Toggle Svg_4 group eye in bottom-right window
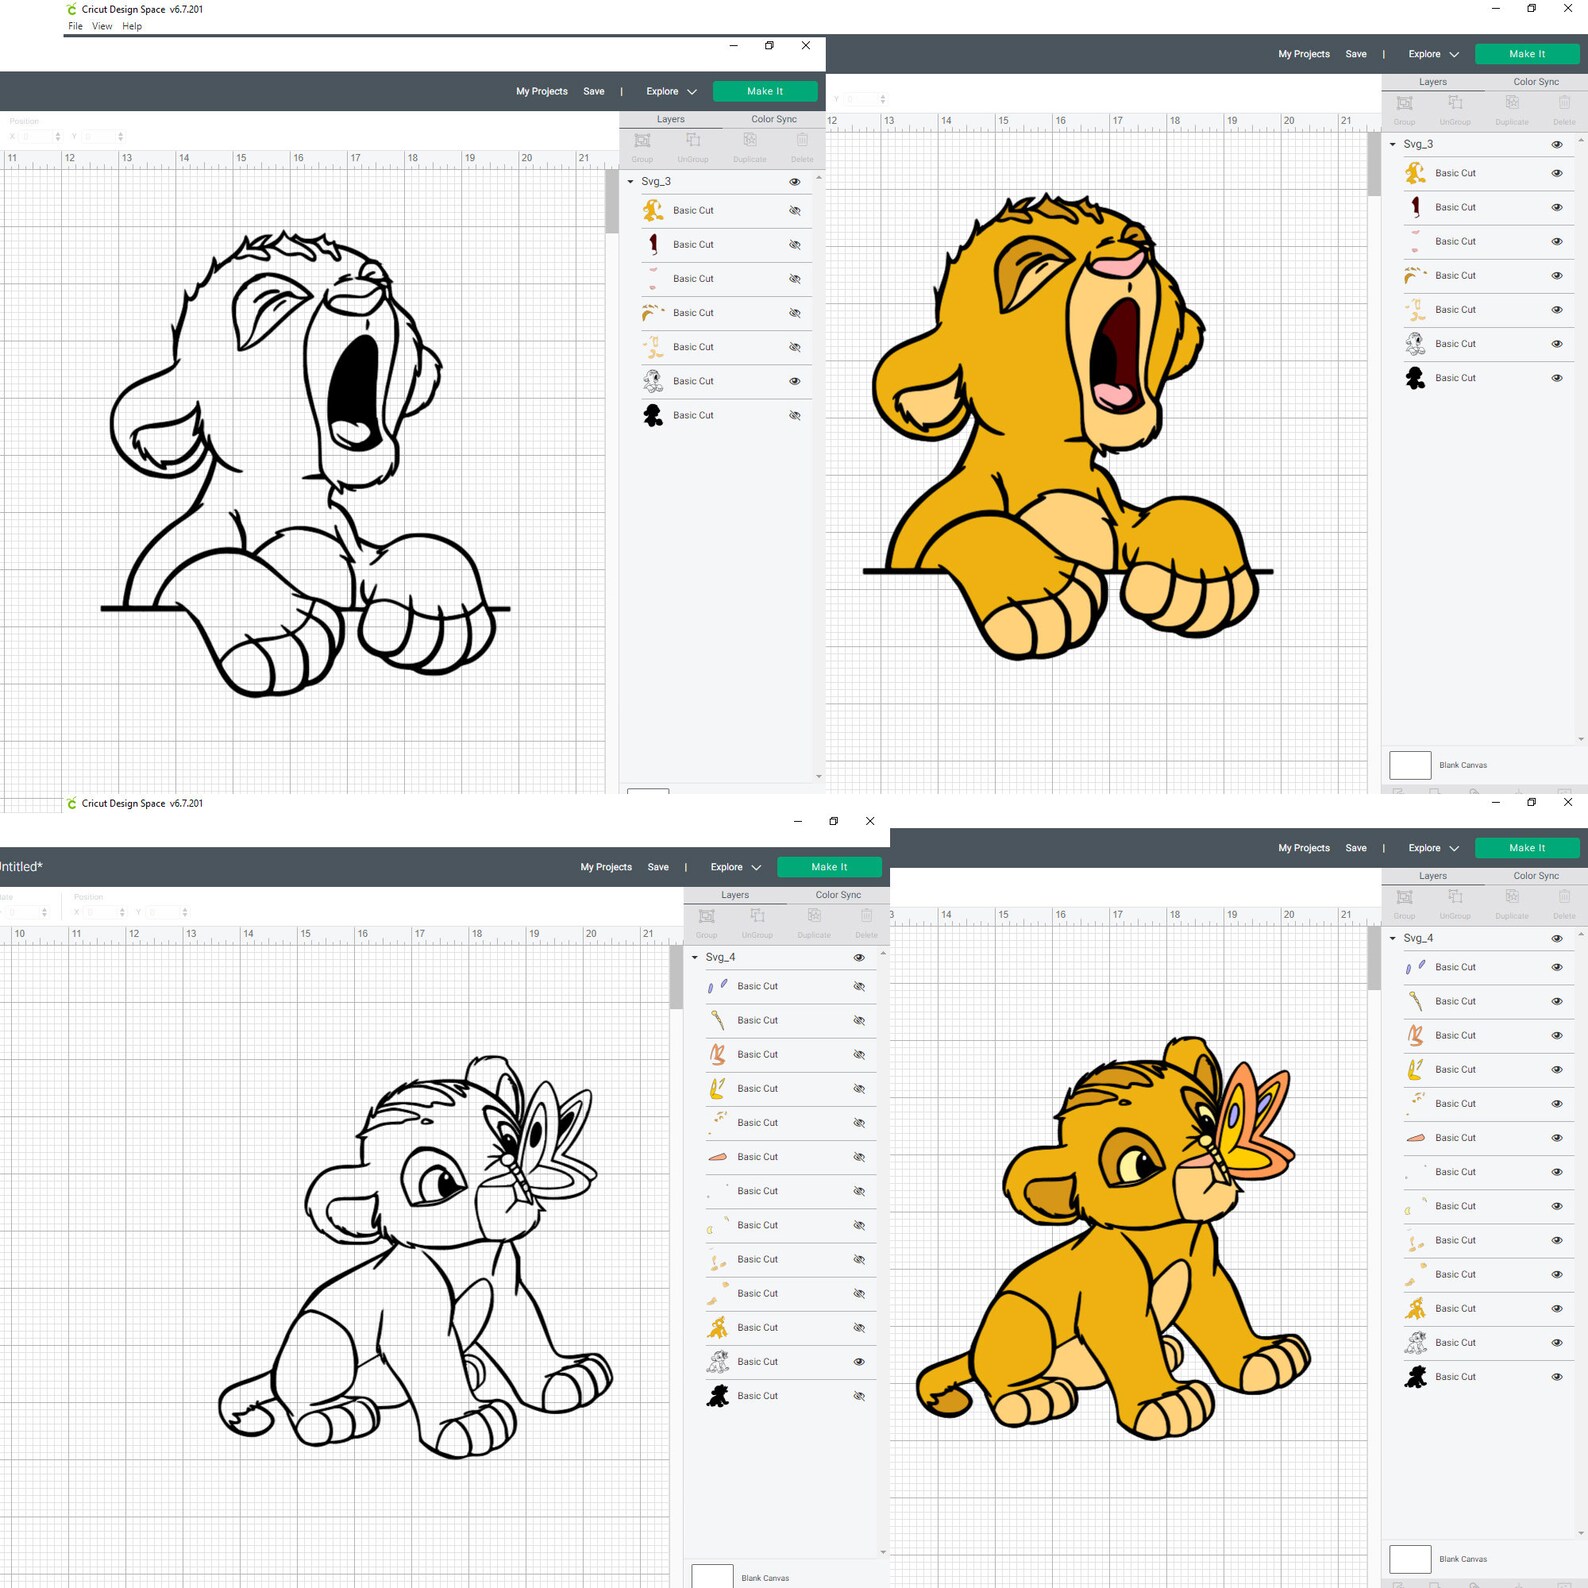1588x1588 pixels. pyautogui.click(x=1557, y=939)
